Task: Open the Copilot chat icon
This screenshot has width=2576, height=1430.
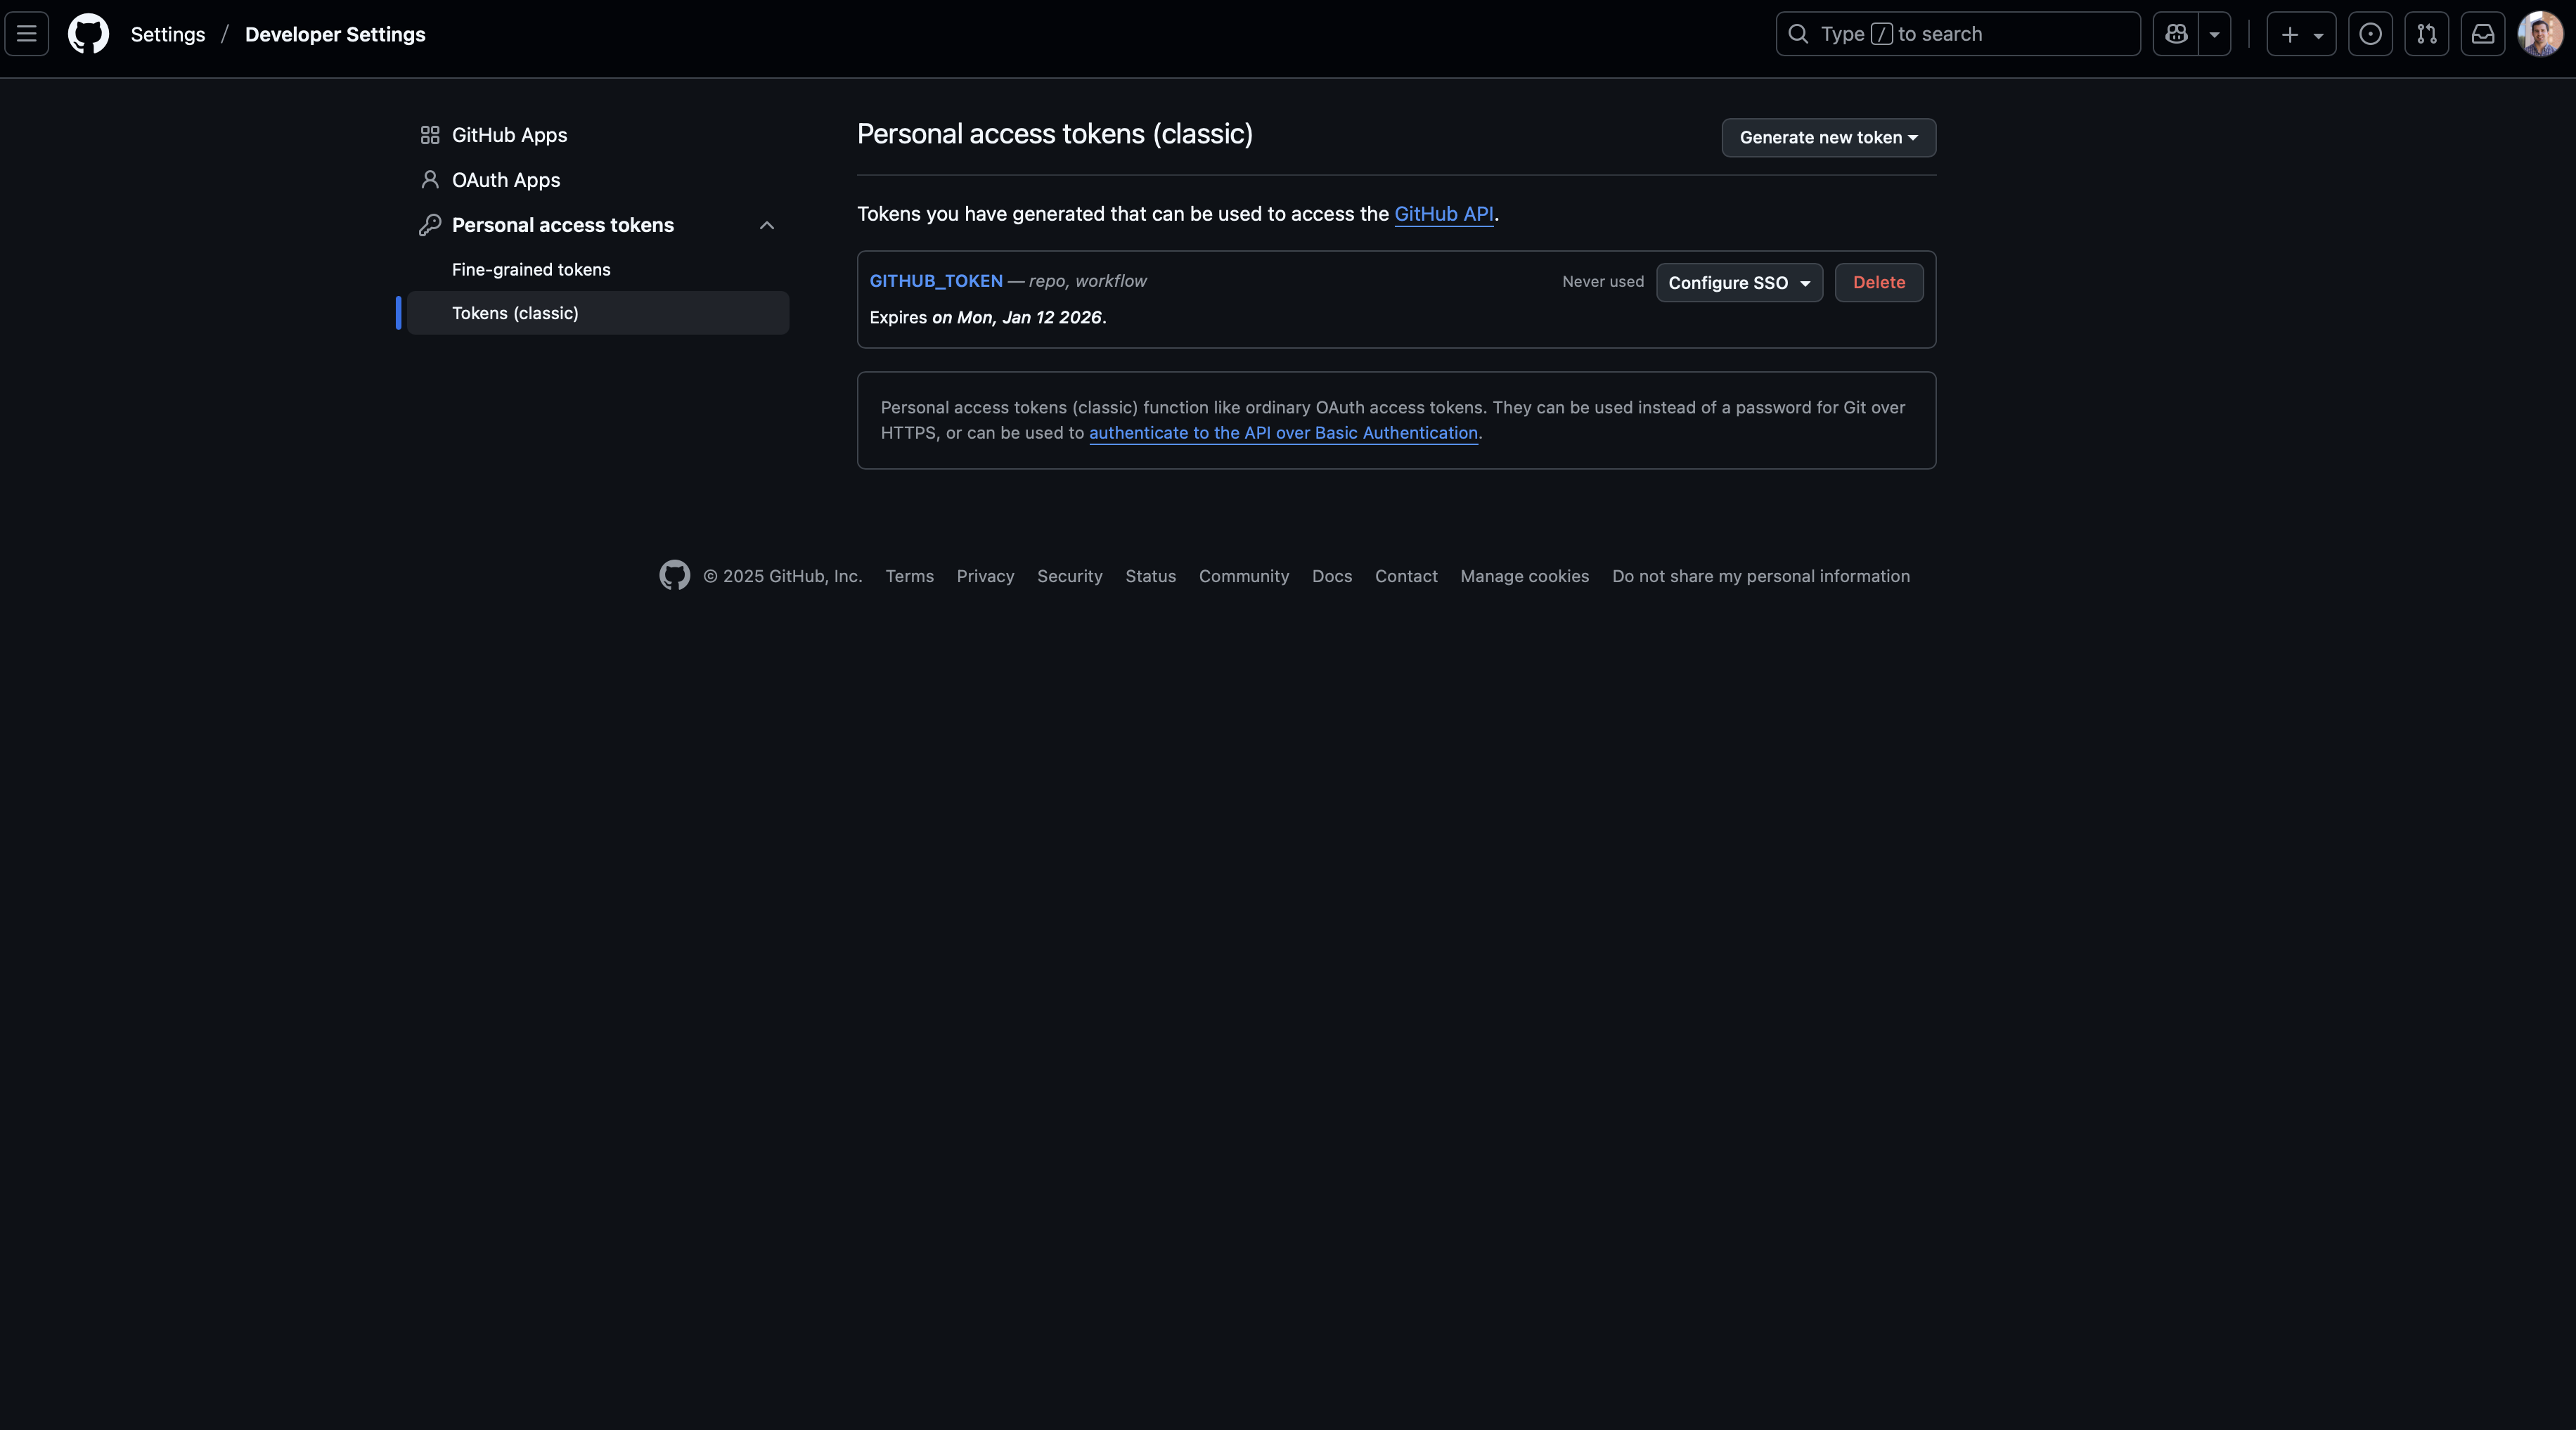Action: (2176, 34)
